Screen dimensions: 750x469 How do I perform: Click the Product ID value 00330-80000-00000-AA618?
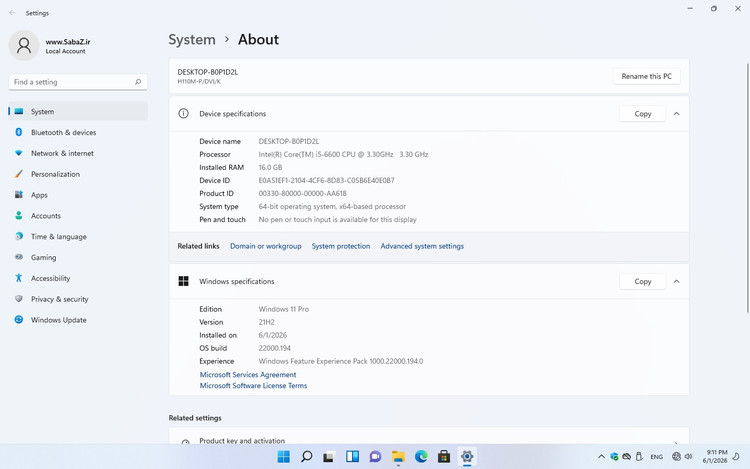(302, 193)
